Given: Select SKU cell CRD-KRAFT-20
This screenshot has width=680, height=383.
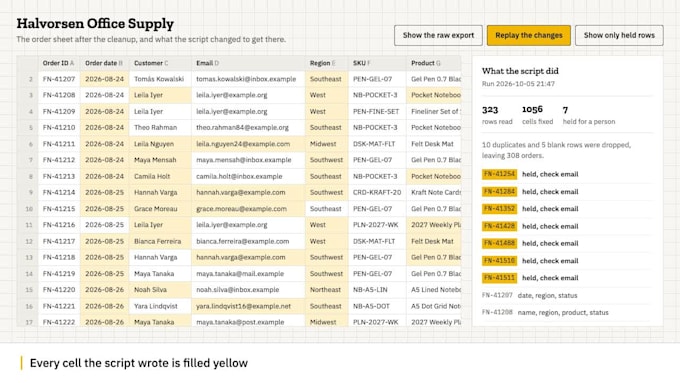Looking at the screenshot, I should (377, 192).
